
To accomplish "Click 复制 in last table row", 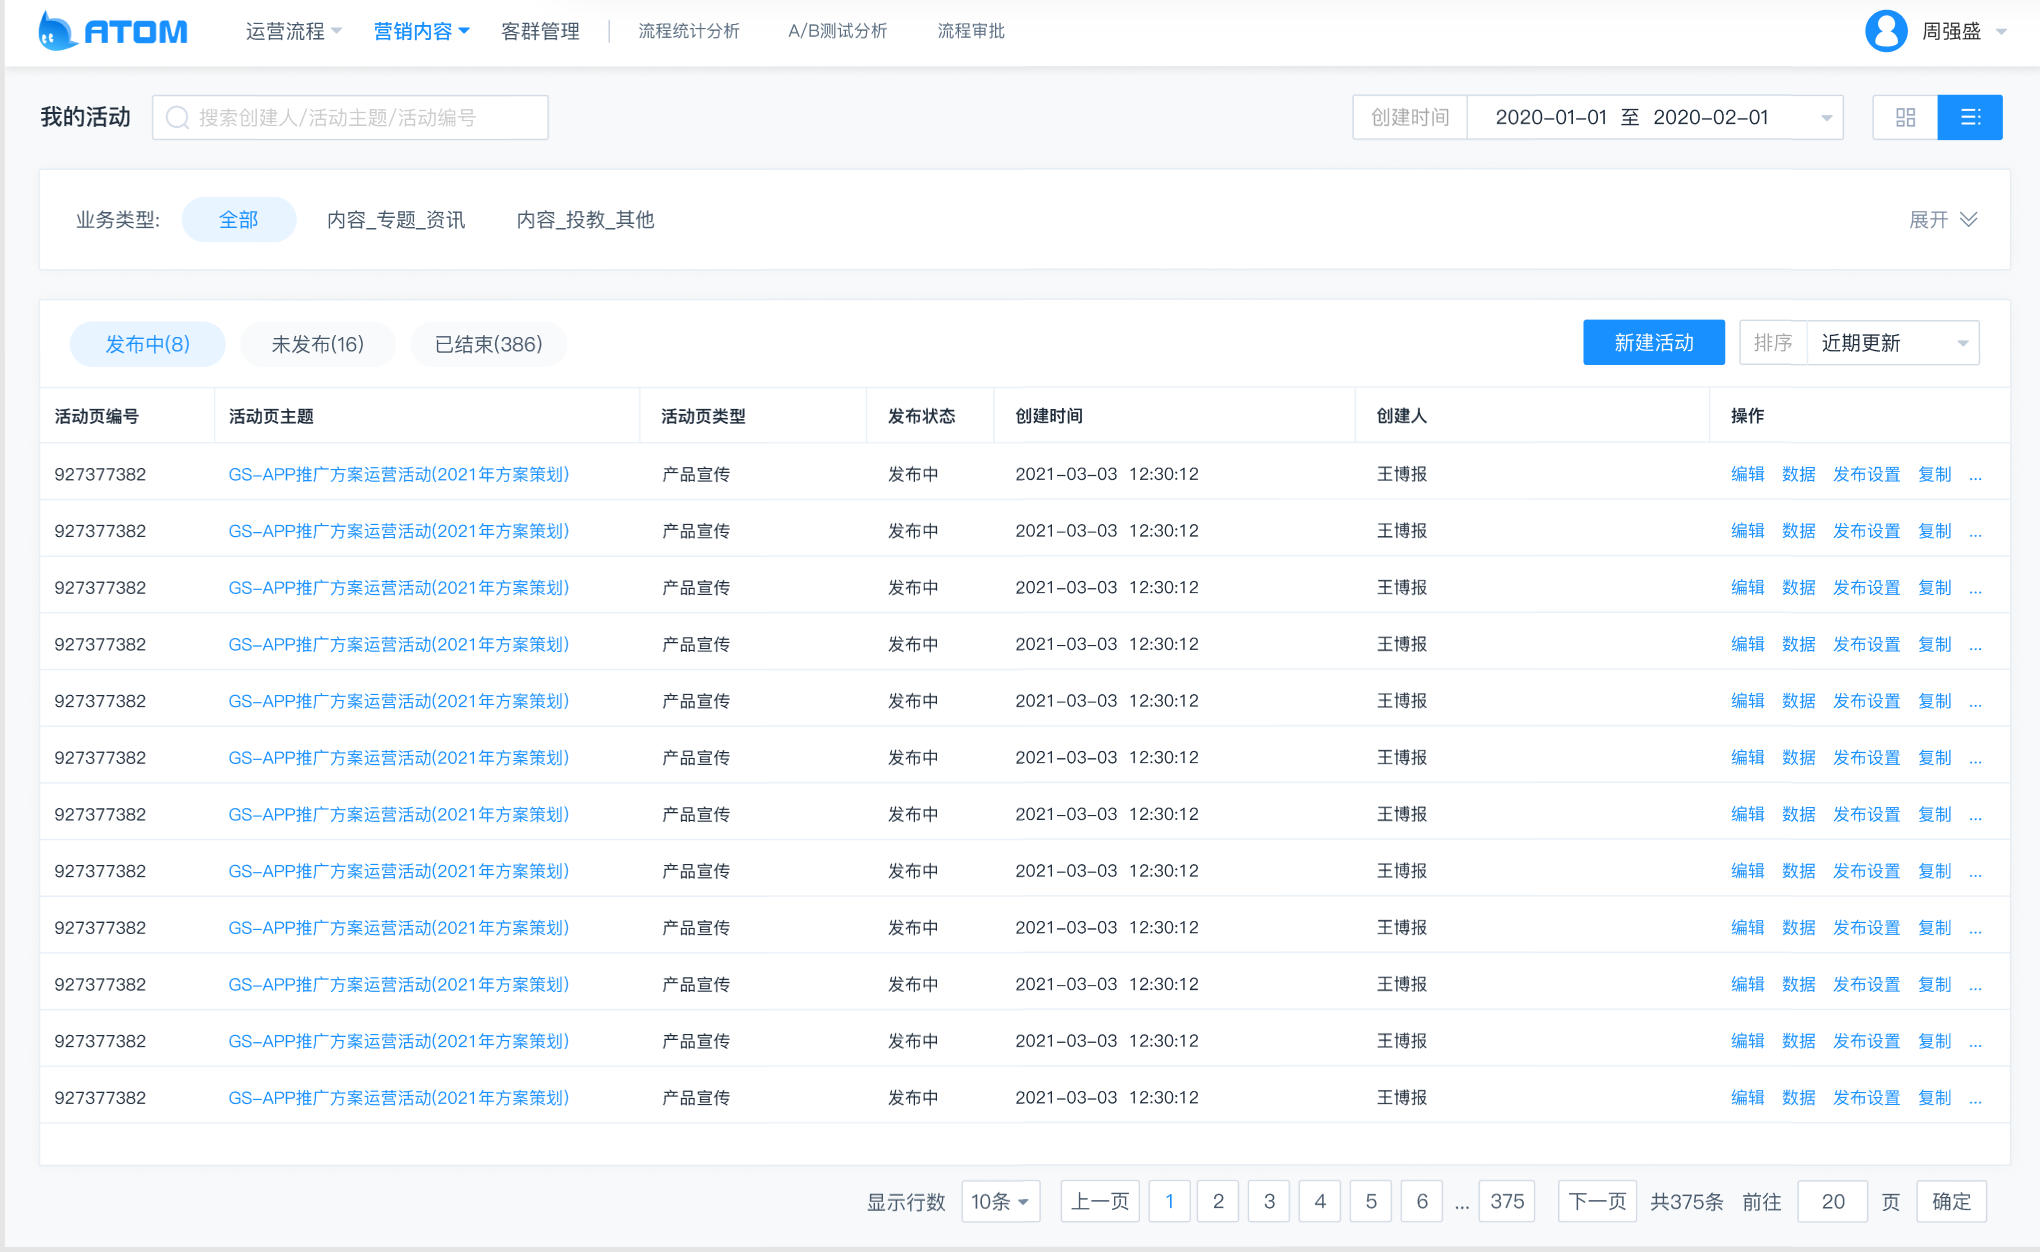I will click(1934, 1098).
